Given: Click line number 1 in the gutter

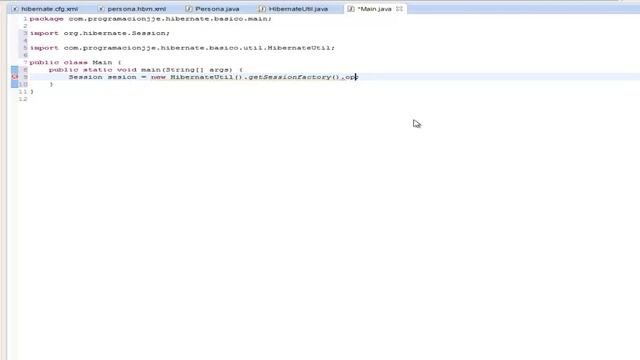Looking at the screenshot, I should pos(25,19).
